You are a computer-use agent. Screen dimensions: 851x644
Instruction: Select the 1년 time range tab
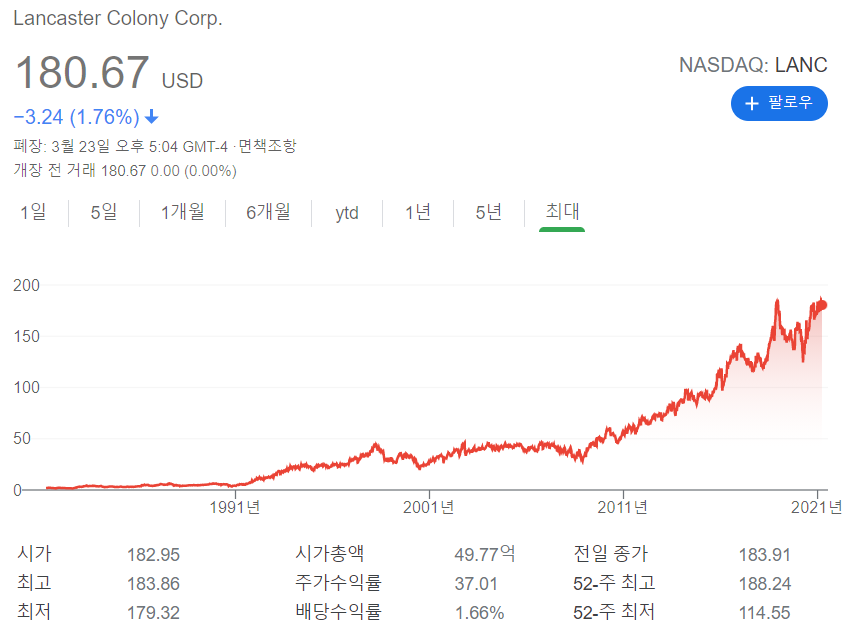[417, 212]
